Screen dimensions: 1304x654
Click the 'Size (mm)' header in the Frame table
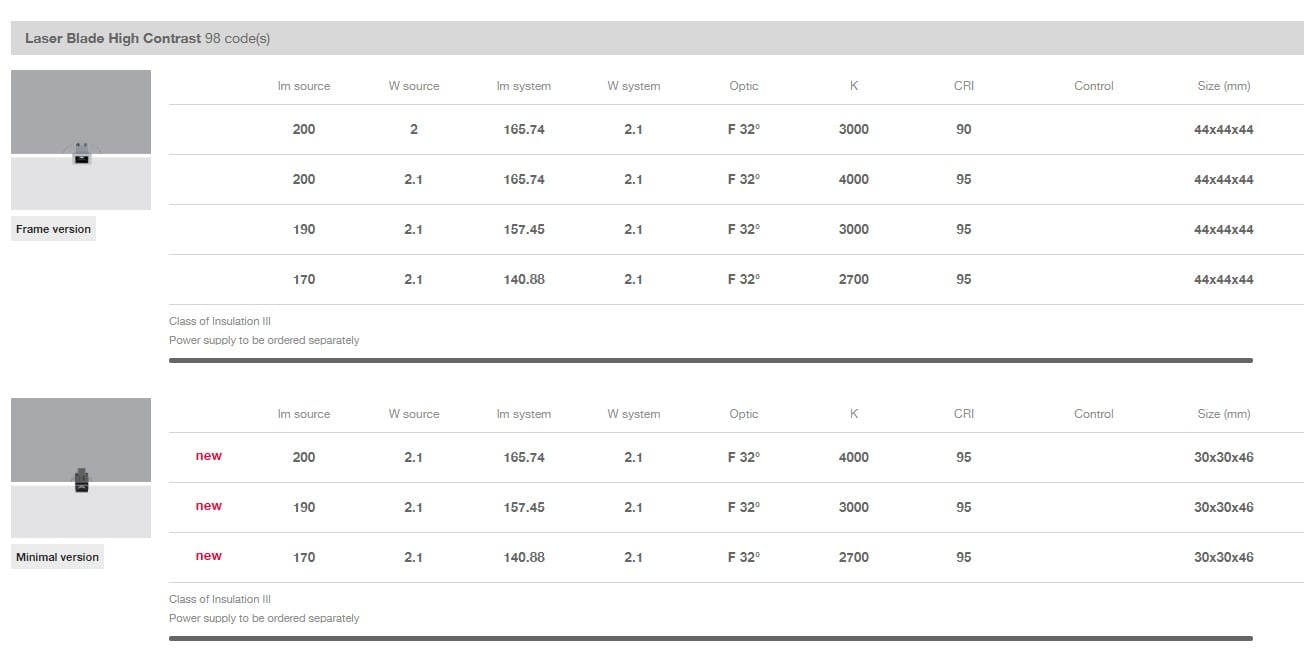1223,86
